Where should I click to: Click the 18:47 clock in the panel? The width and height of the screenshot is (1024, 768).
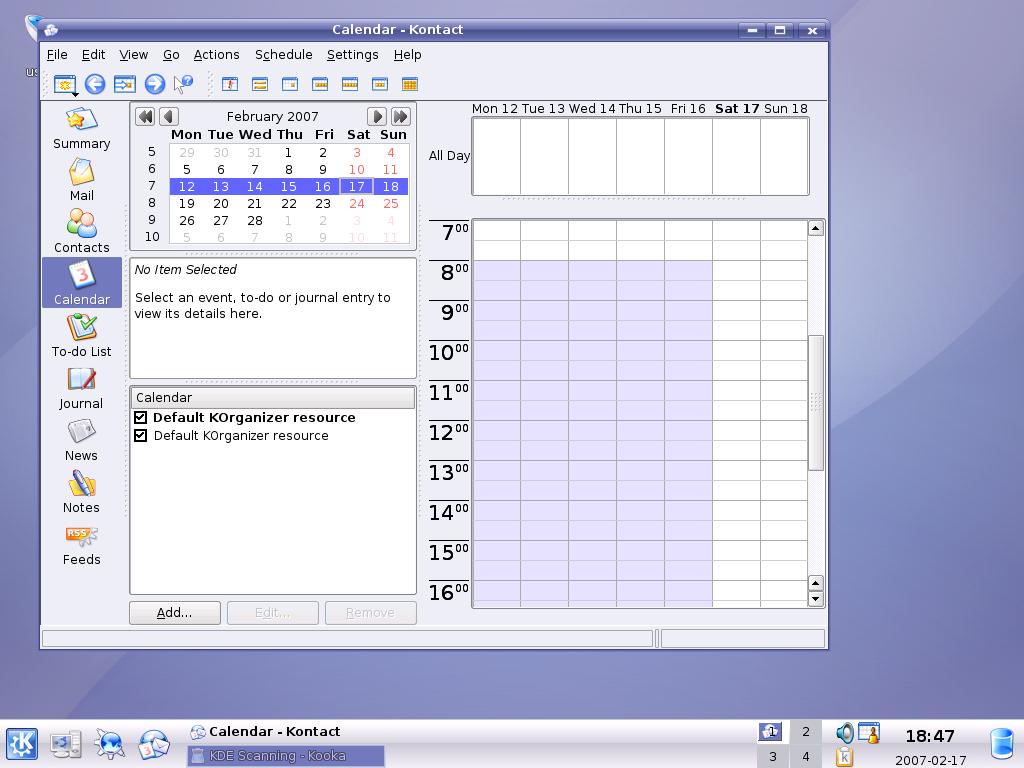tap(930, 737)
